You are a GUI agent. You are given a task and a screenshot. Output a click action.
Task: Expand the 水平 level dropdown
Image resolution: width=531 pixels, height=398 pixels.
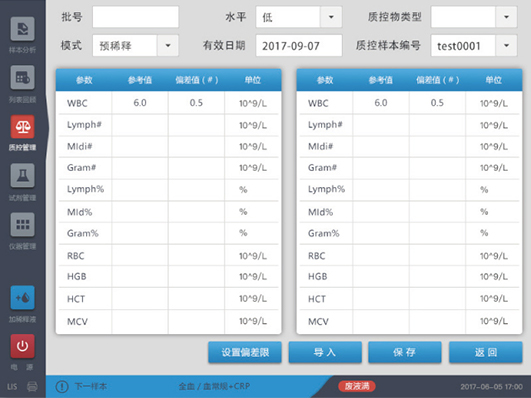tap(331, 17)
